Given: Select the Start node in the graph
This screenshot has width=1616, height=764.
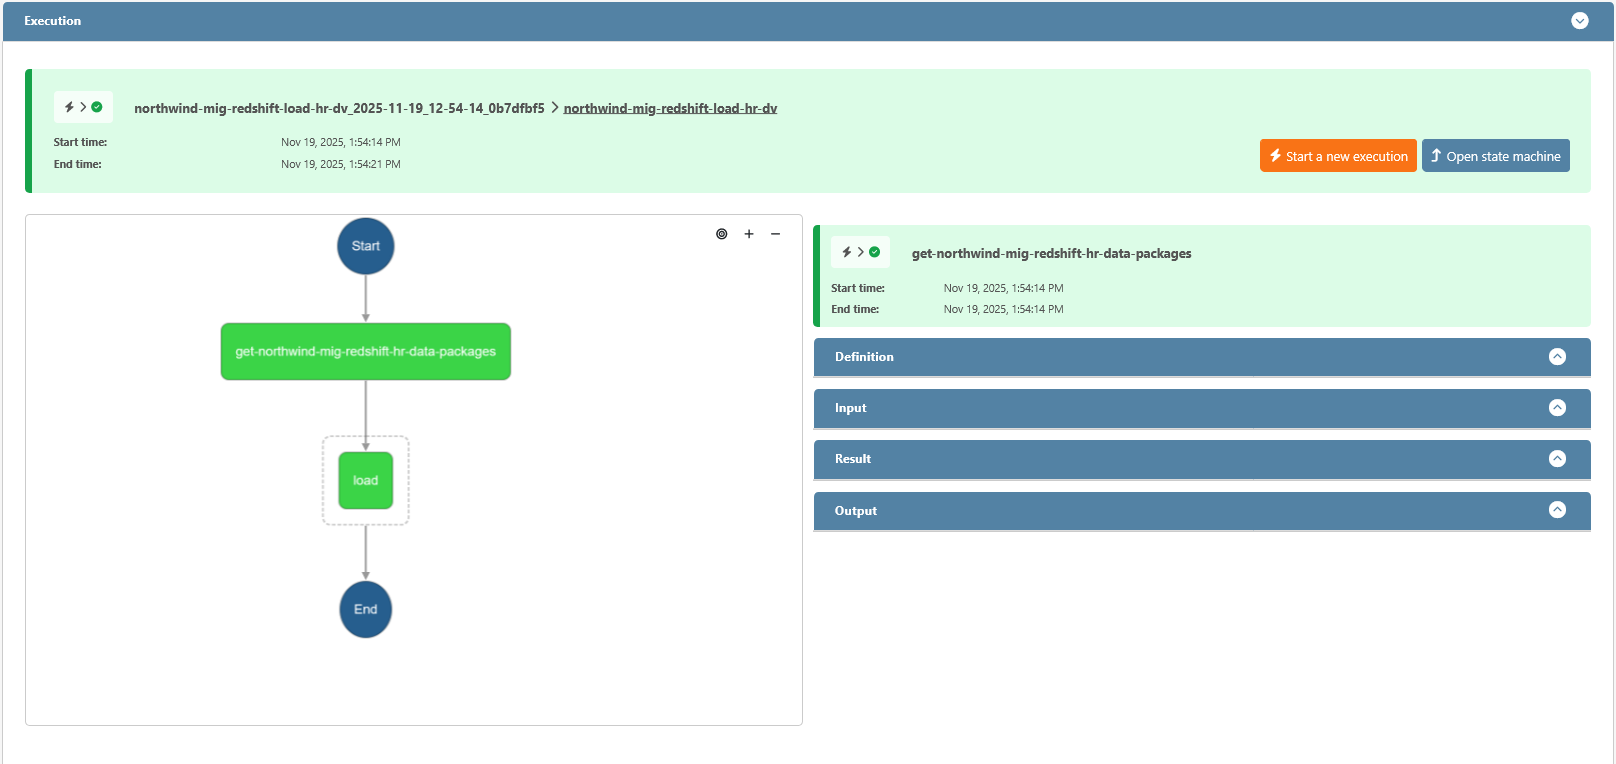Looking at the screenshot, I should (366, 246).
